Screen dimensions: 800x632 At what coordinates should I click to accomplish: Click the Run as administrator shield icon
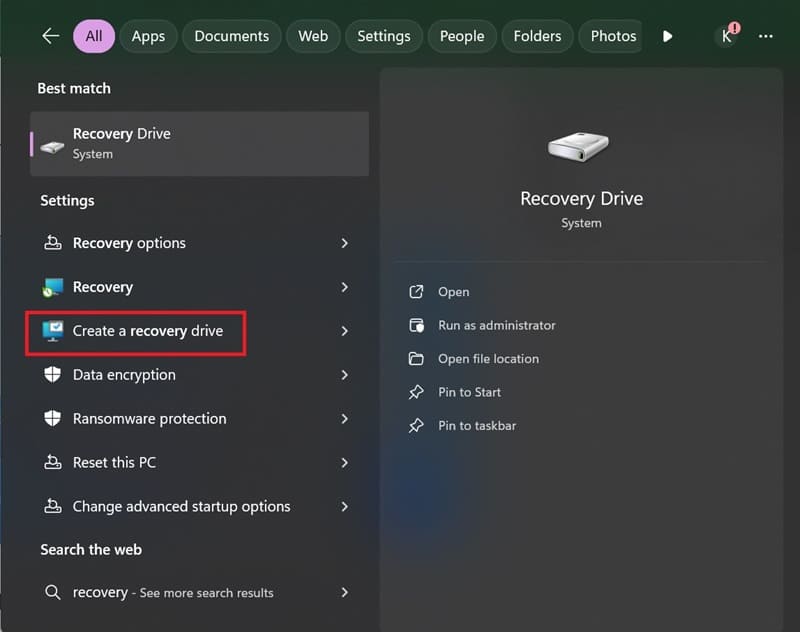point(416,325)
